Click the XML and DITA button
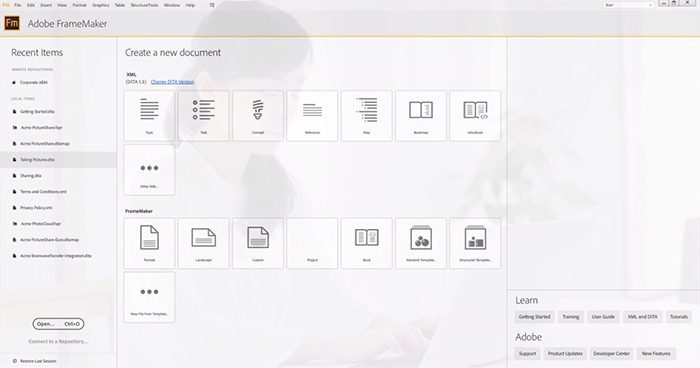 642,317
